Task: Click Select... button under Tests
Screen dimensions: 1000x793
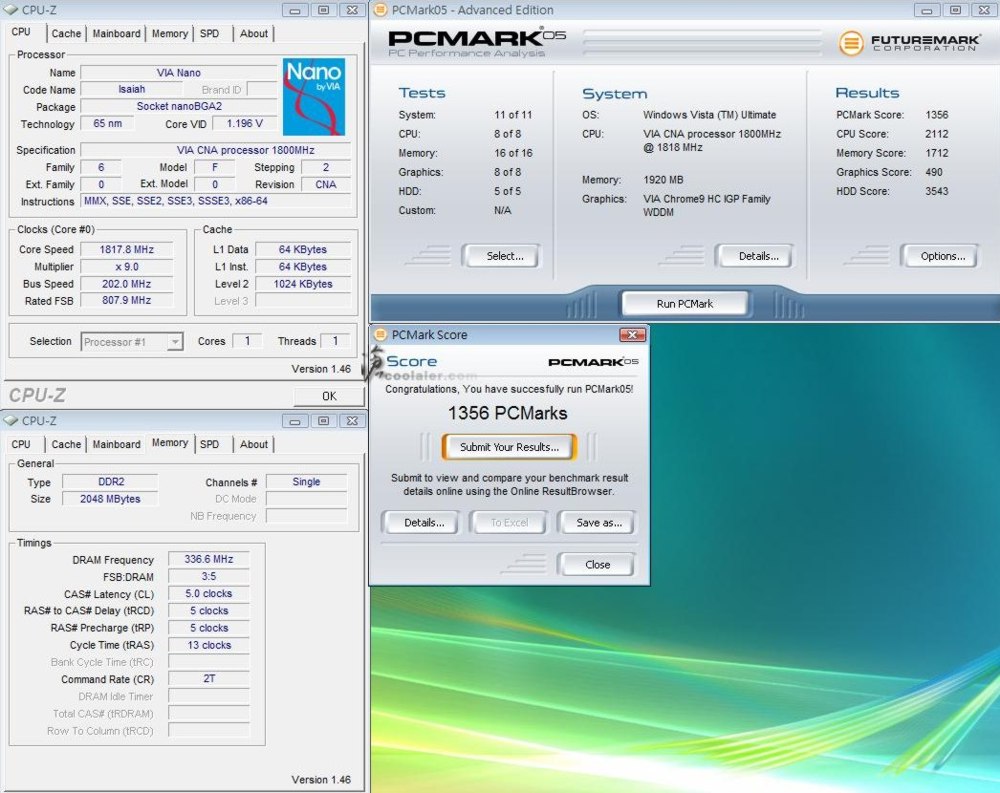Action: 501,256
